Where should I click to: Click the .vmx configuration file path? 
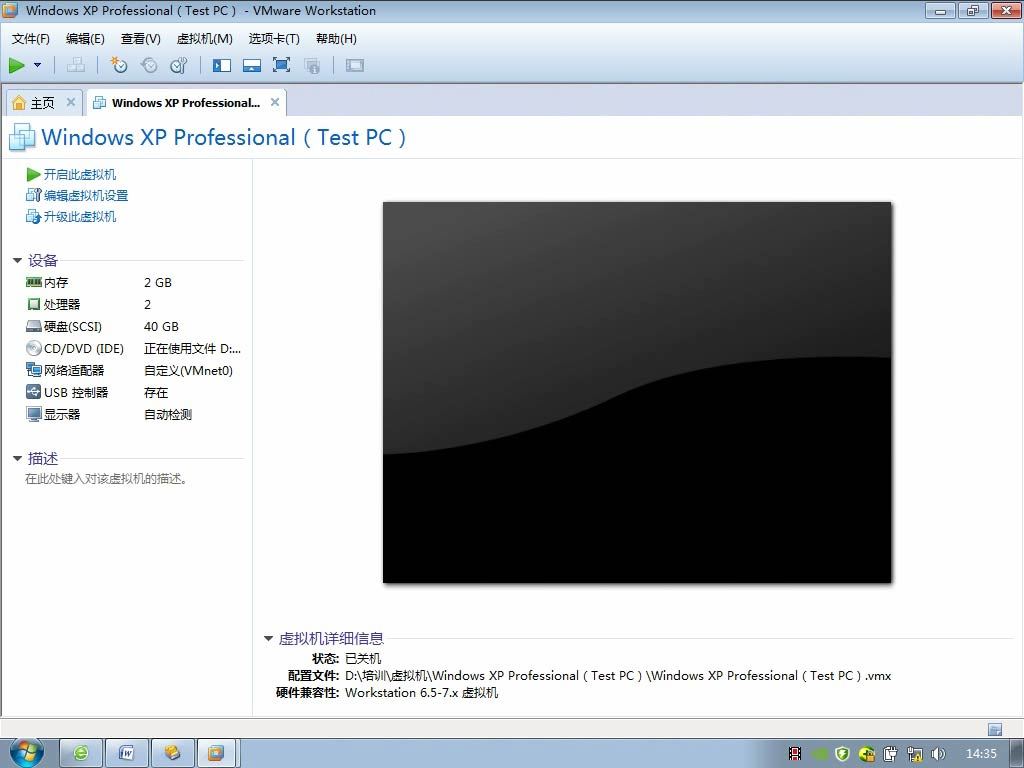pos(618,676)
